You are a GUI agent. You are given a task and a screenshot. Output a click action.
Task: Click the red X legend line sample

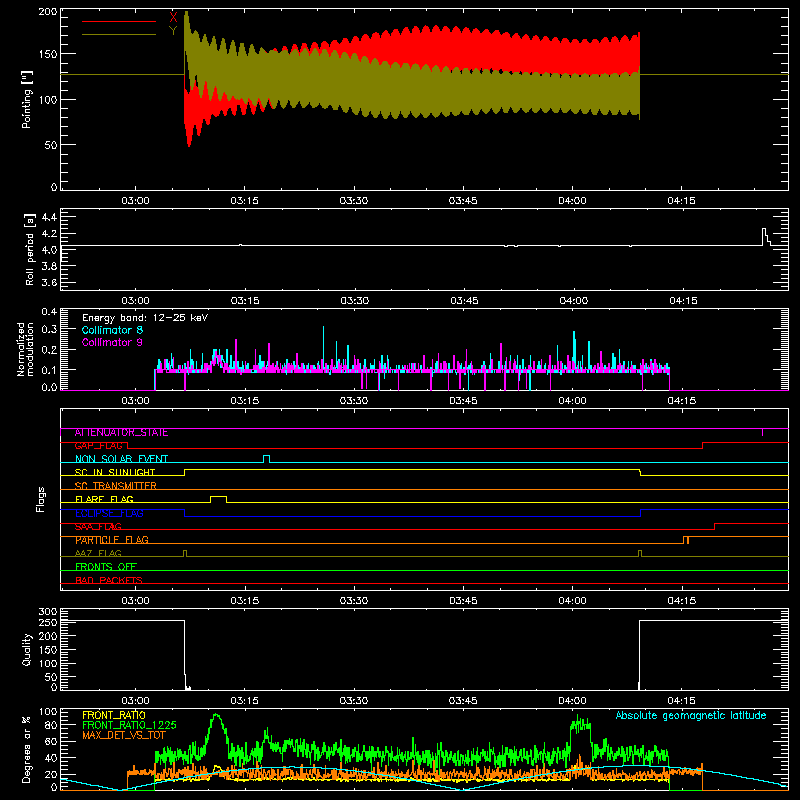(119, 21)
